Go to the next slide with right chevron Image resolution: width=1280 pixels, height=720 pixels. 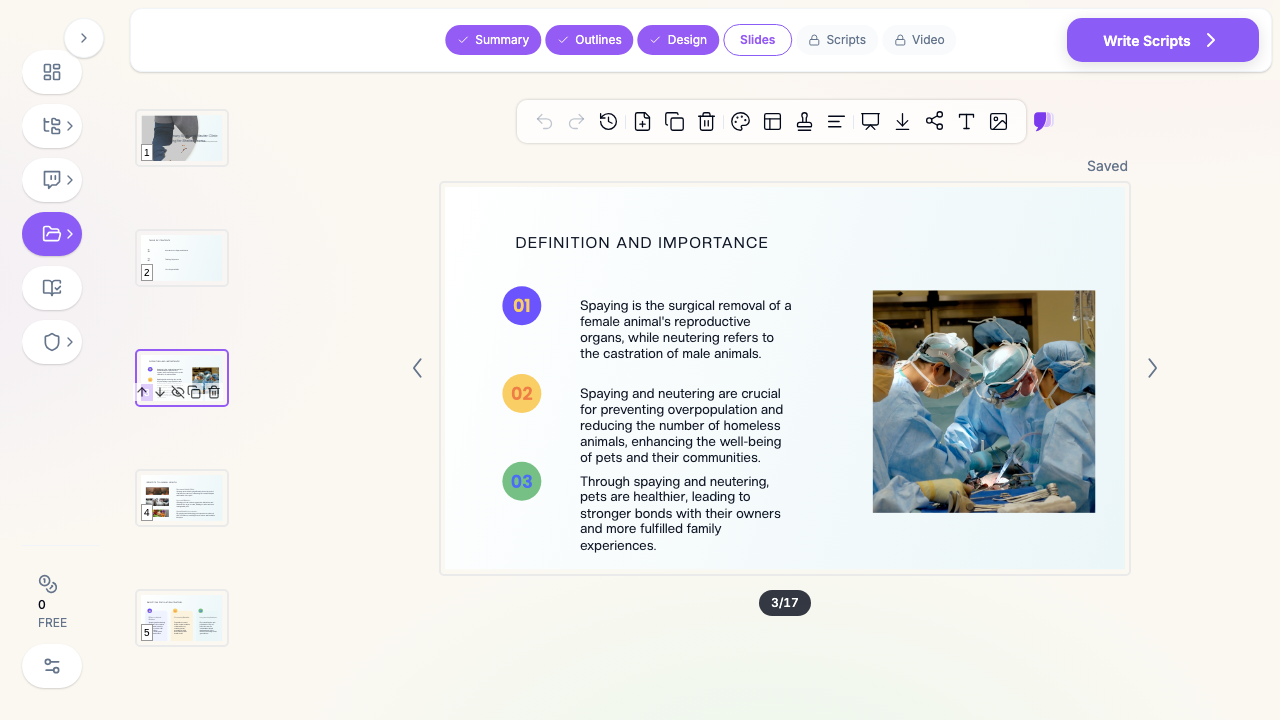click(x=1152, y=368)
